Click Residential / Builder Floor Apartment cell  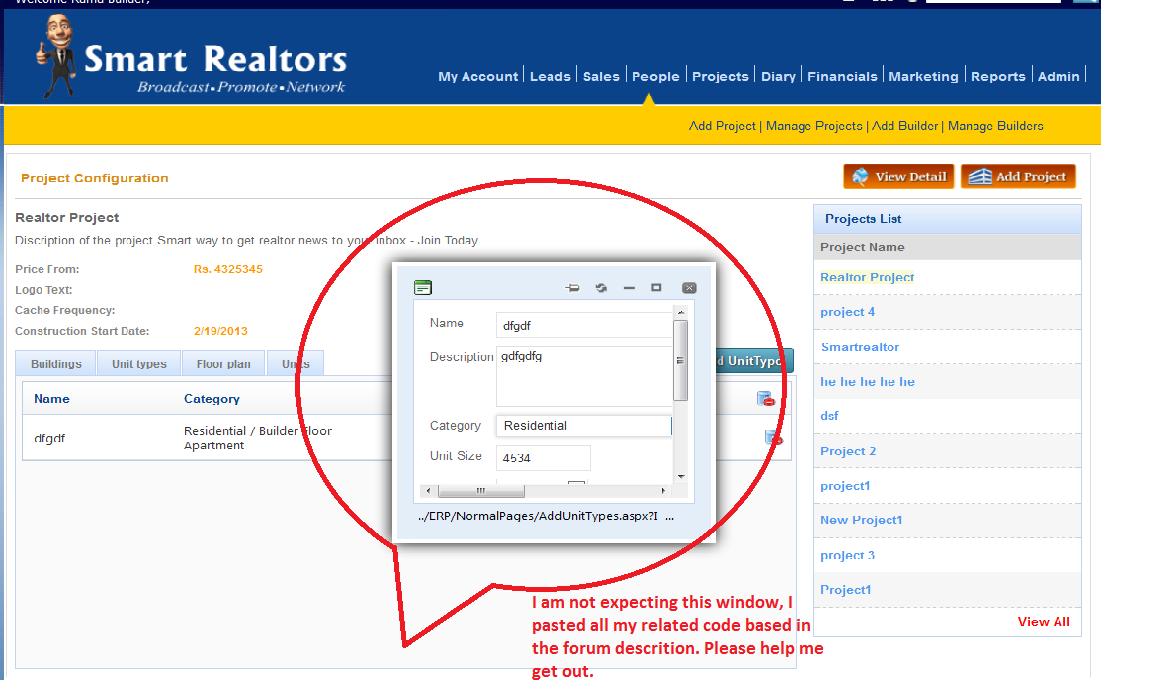point(258,438)
